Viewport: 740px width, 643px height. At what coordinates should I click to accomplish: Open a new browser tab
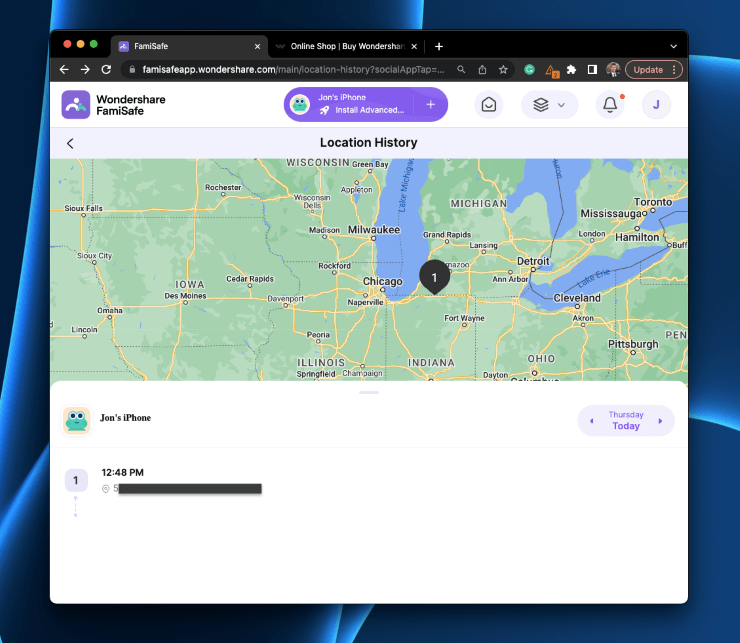439,46
